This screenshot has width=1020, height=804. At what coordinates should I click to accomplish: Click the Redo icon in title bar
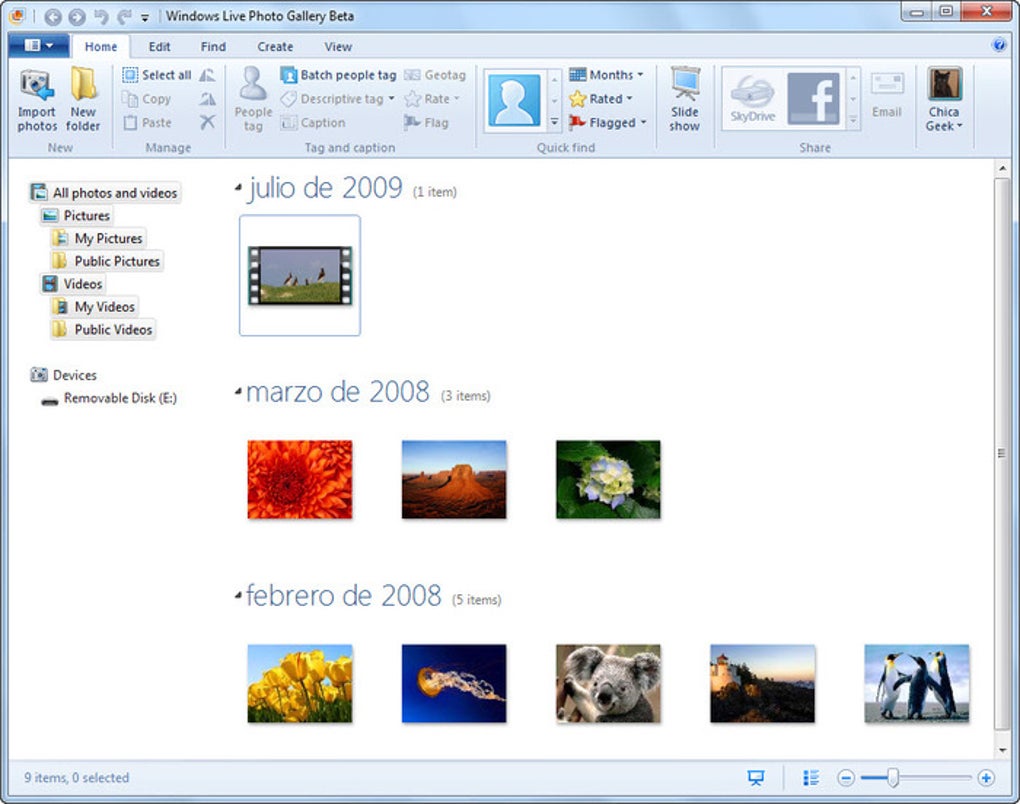pyautogui.click(x=124, y=16)
